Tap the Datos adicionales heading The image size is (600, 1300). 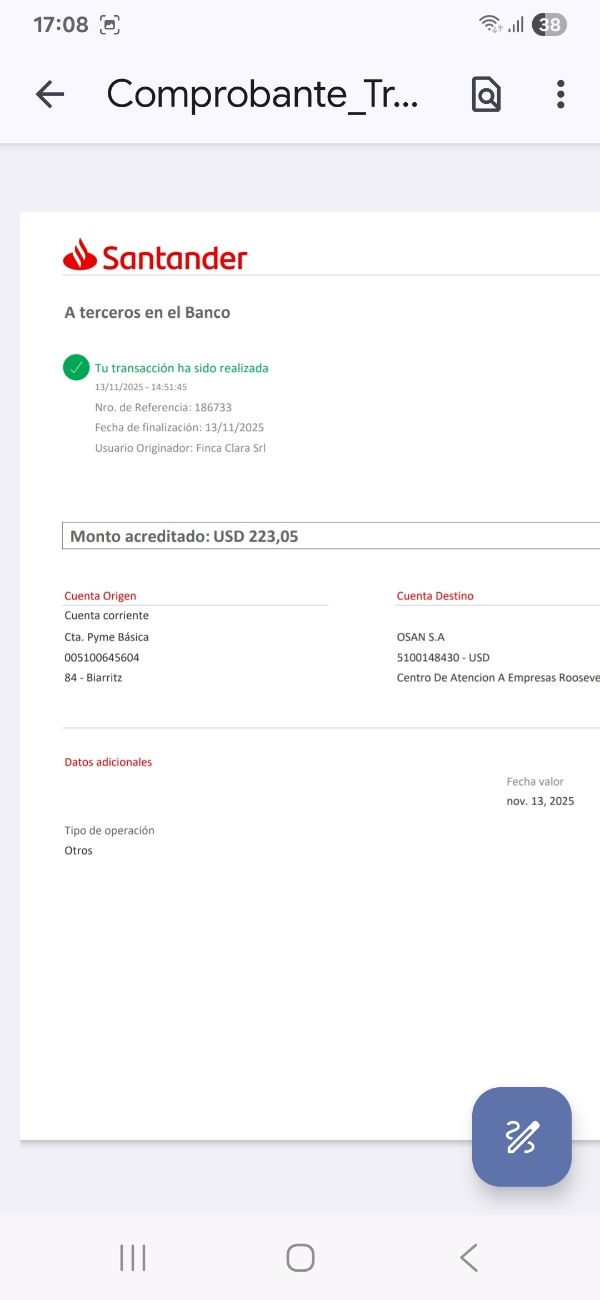[x=108, y=762]
